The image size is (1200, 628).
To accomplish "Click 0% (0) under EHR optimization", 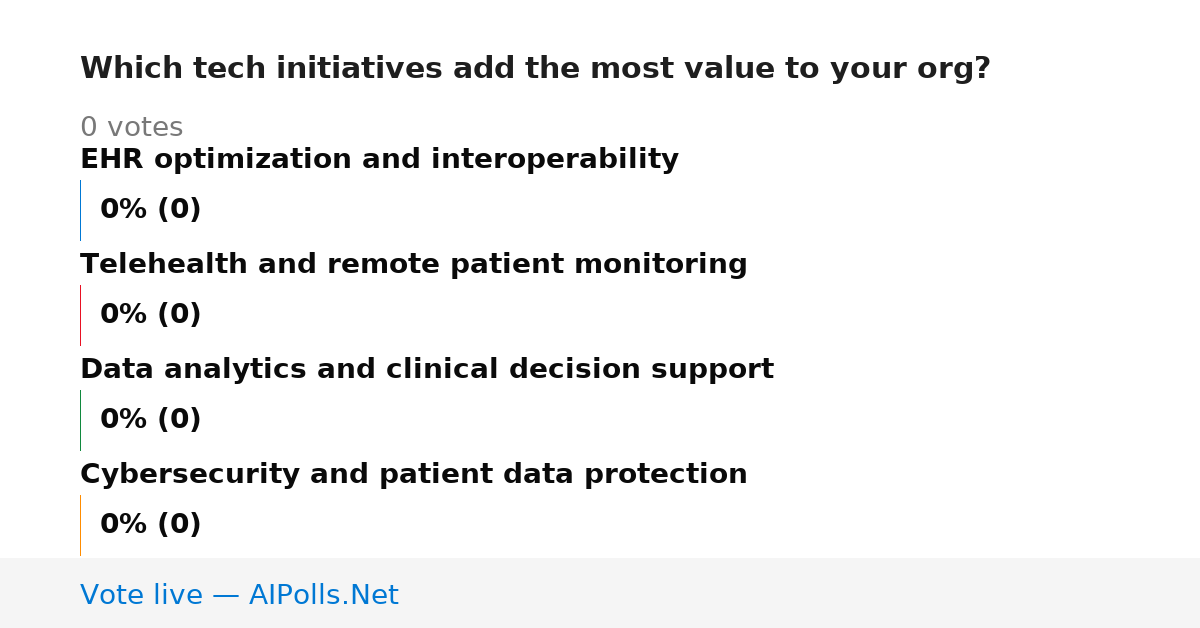I will tap(150, 210).
